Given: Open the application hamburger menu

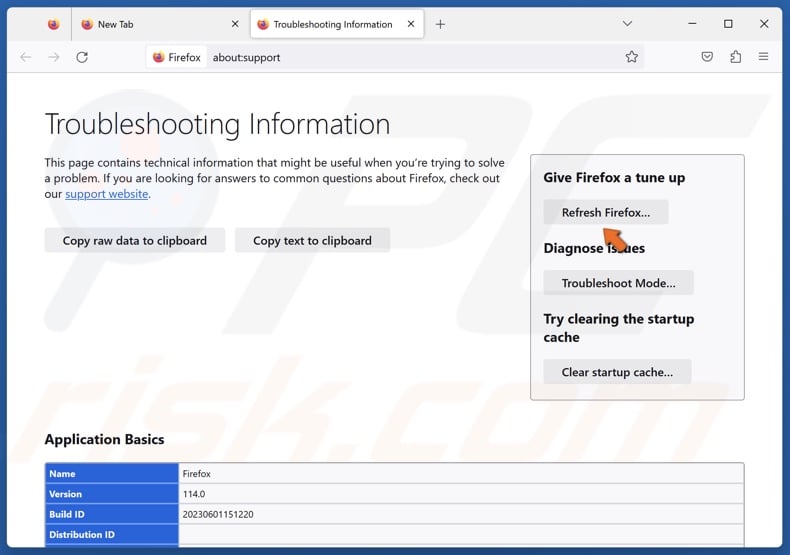Looking at the screenshot, I should pyautogui.click(x=763, y=57).
